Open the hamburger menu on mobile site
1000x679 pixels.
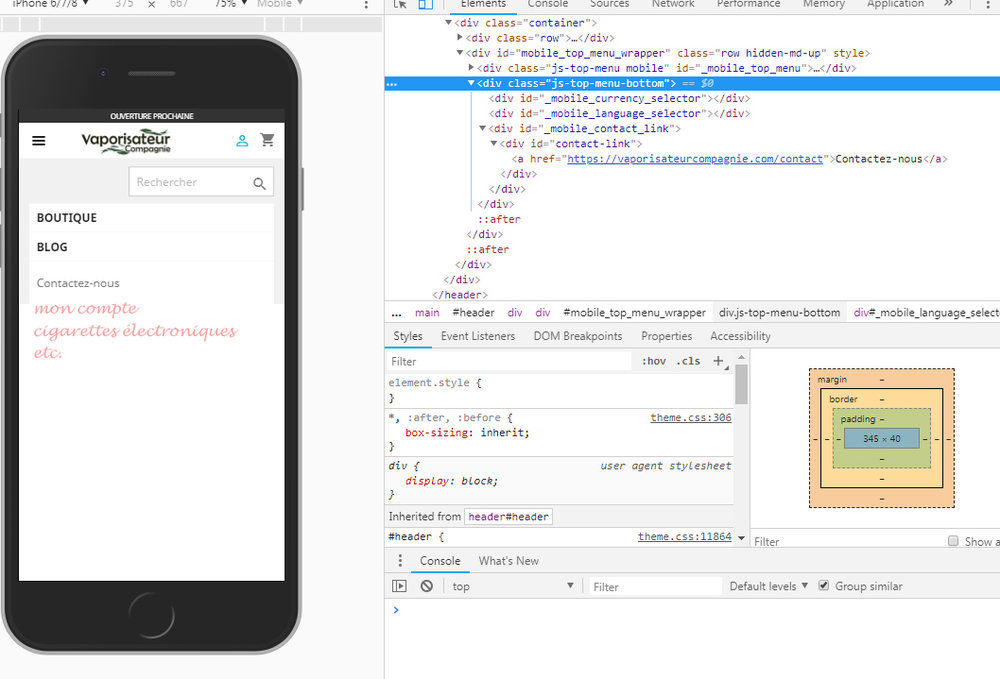click(39, 141)
